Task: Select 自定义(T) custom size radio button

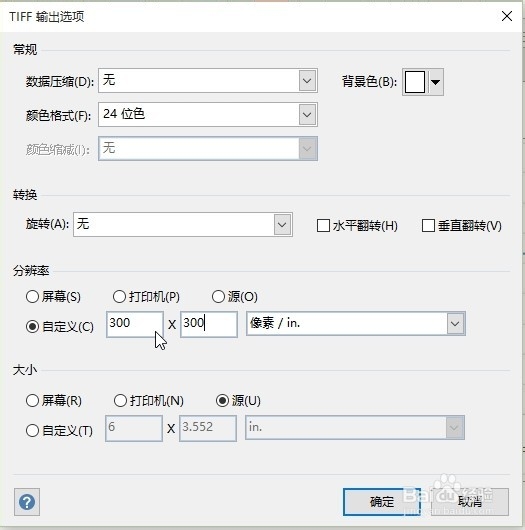Action: coord(32,431)
